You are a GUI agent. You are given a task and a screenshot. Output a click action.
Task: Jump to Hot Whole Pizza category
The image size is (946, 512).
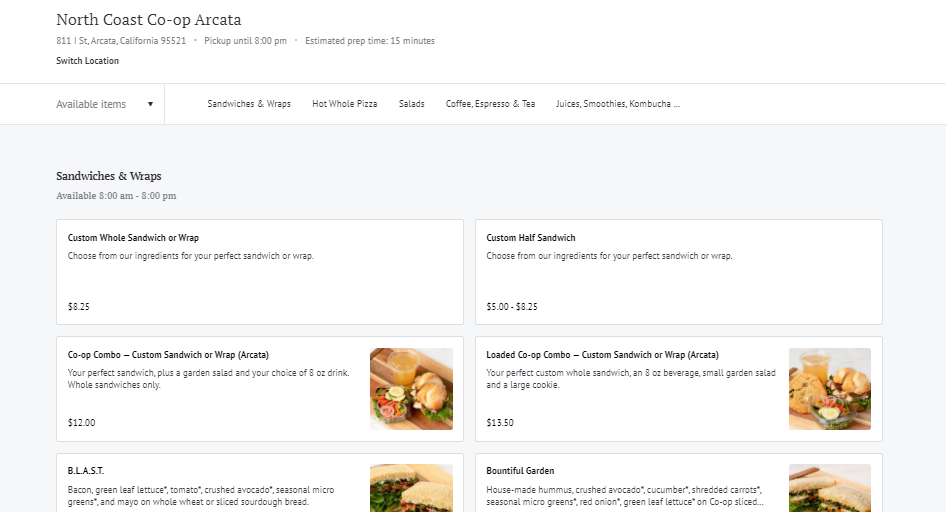point(344,104)
